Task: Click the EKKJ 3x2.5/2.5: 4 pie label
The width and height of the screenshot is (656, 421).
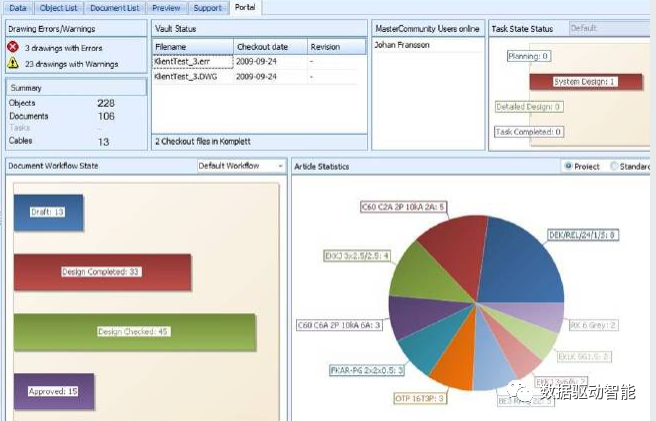Action: point(357,256)
